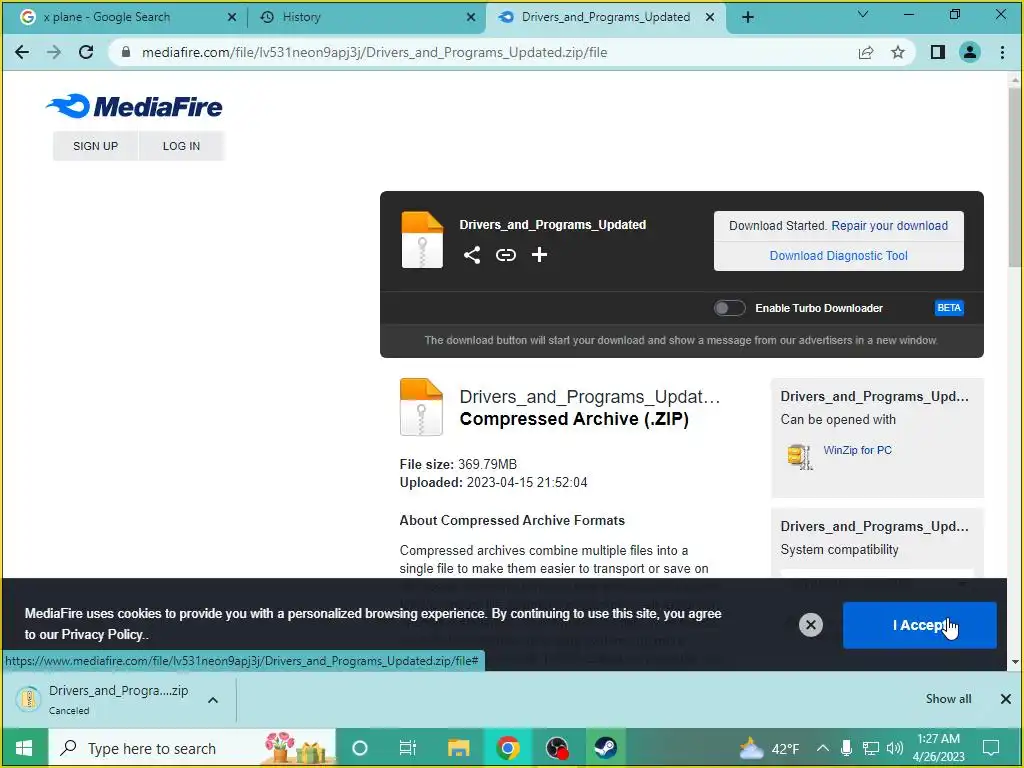Open the Repair your download link
The height and width of the screenshot is (768, 1024).
pyautogui.click(x=889, y=226)
